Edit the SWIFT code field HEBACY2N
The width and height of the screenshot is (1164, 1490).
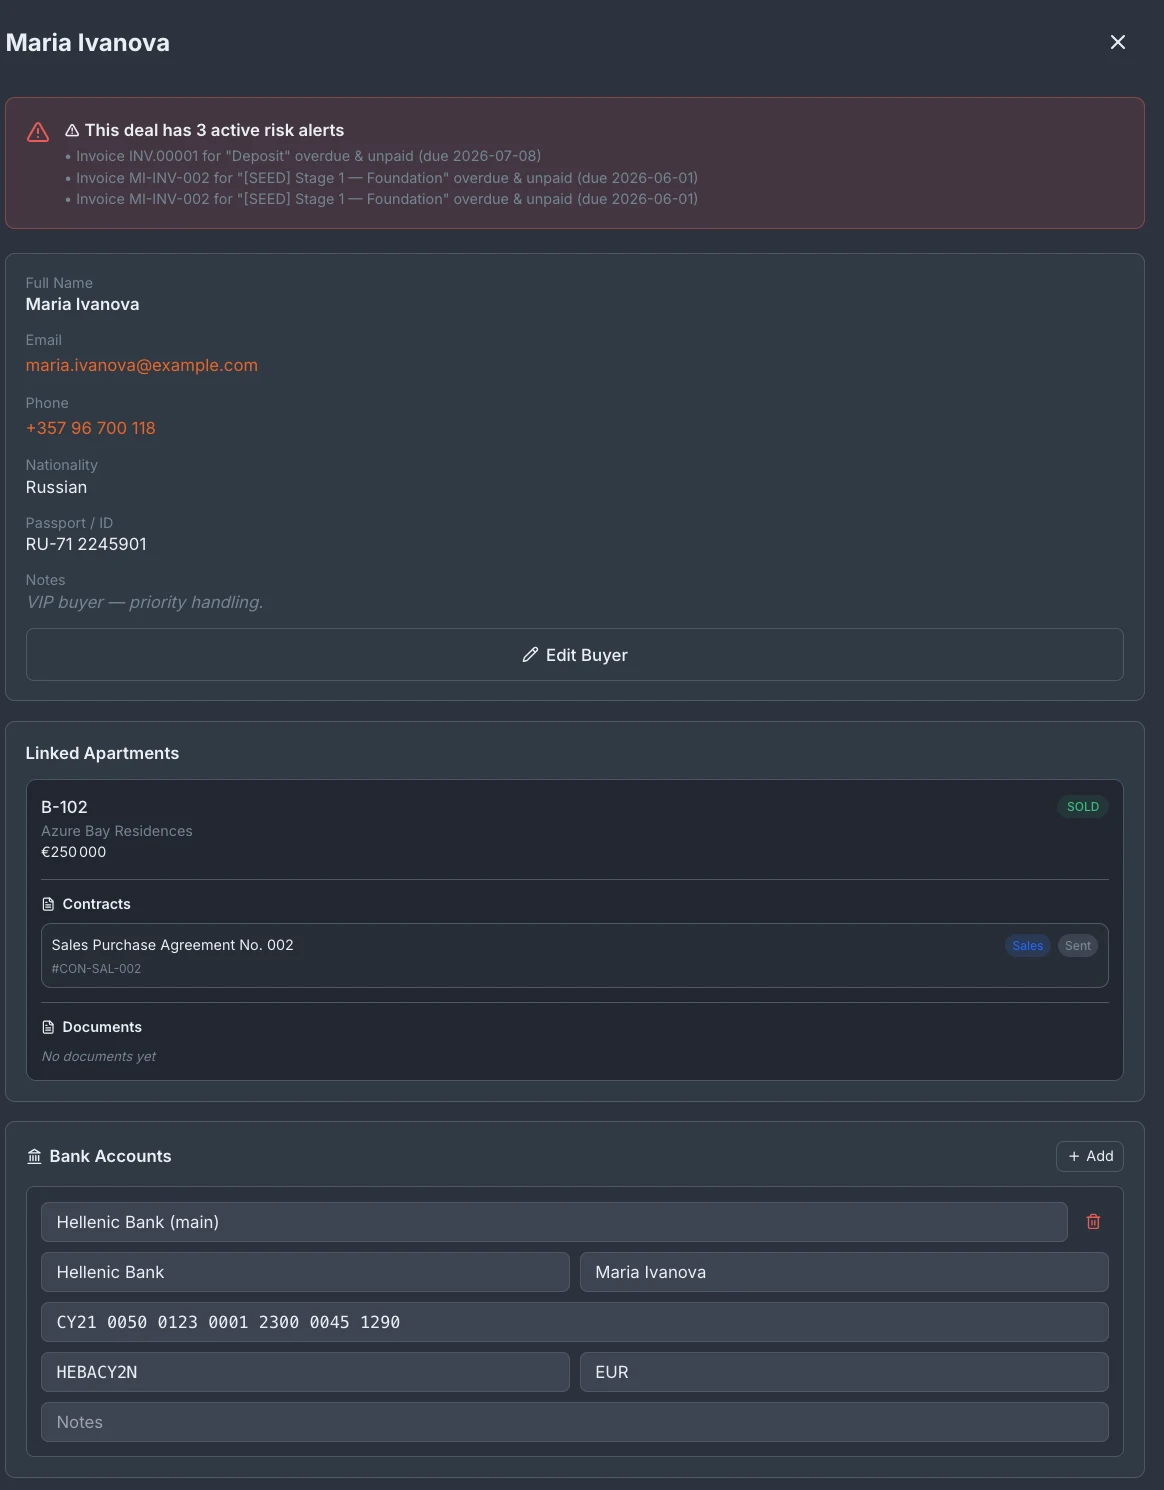(305, 1372)
